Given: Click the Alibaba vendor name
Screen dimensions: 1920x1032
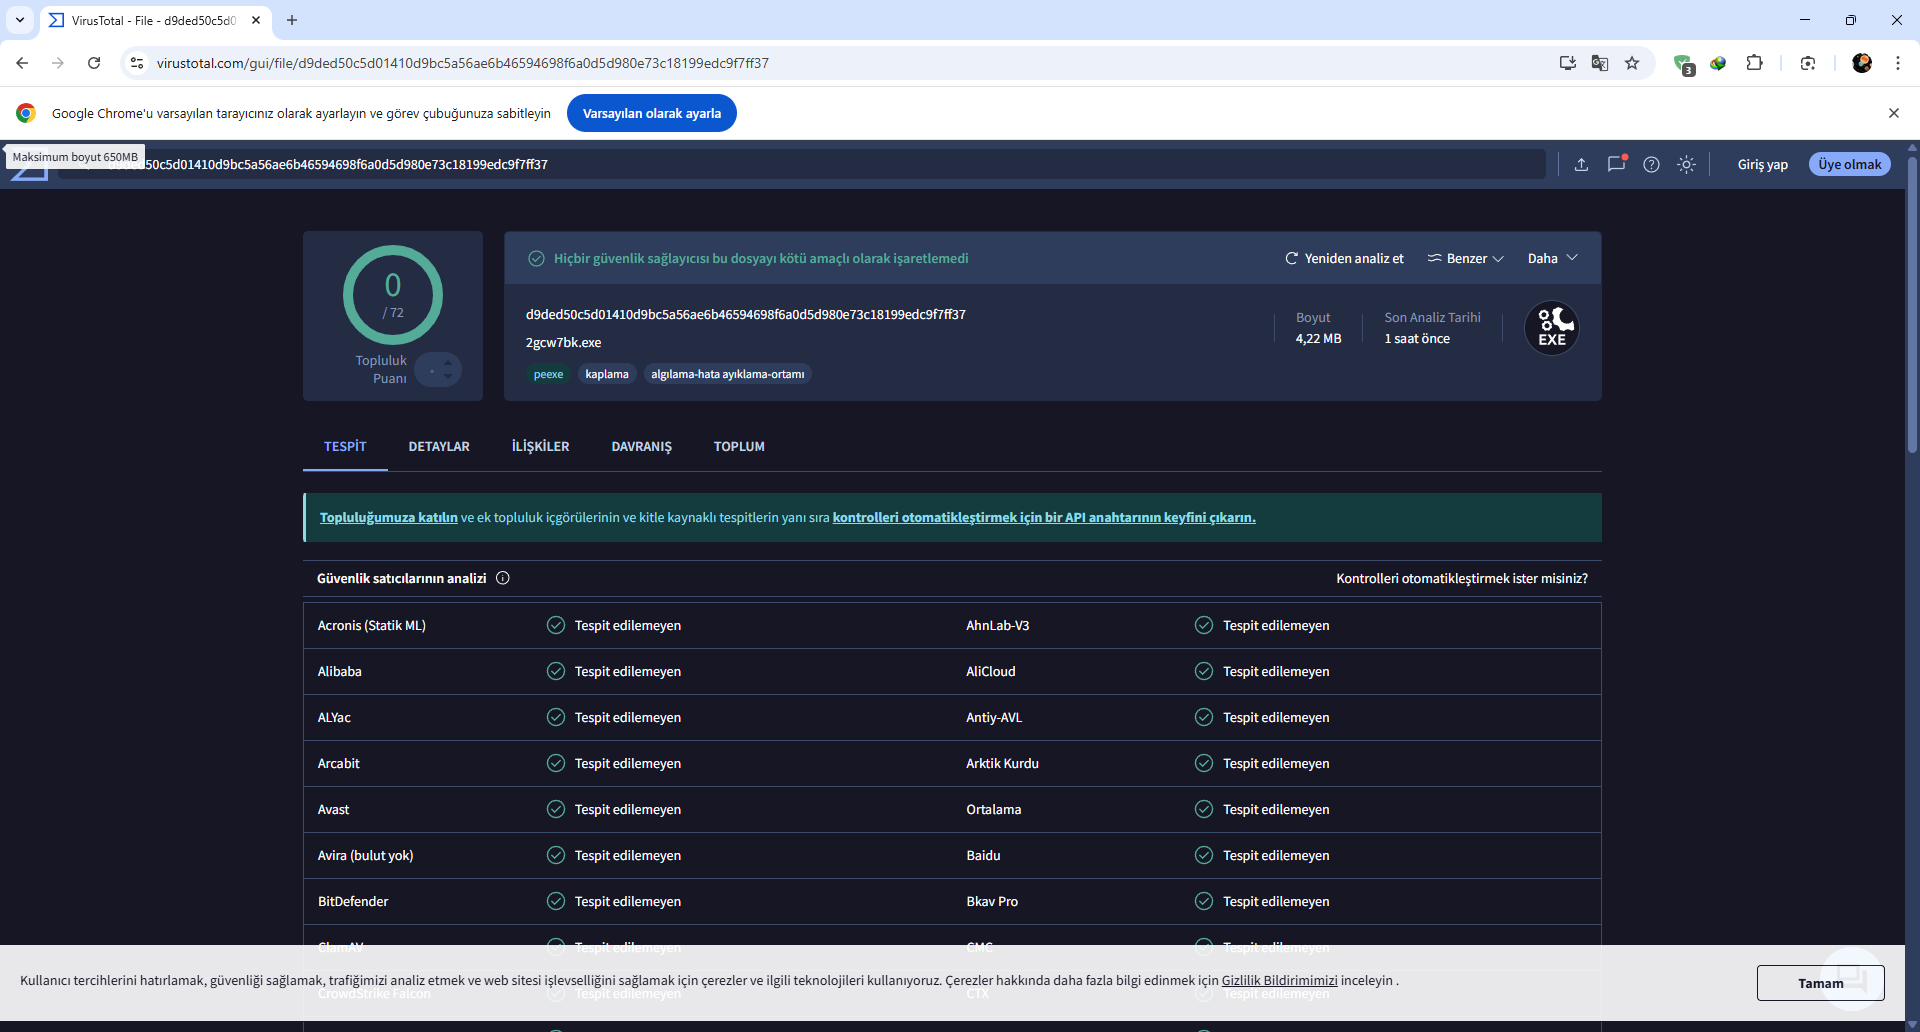Looking at the screenshot, I should [x=340, y=672].
